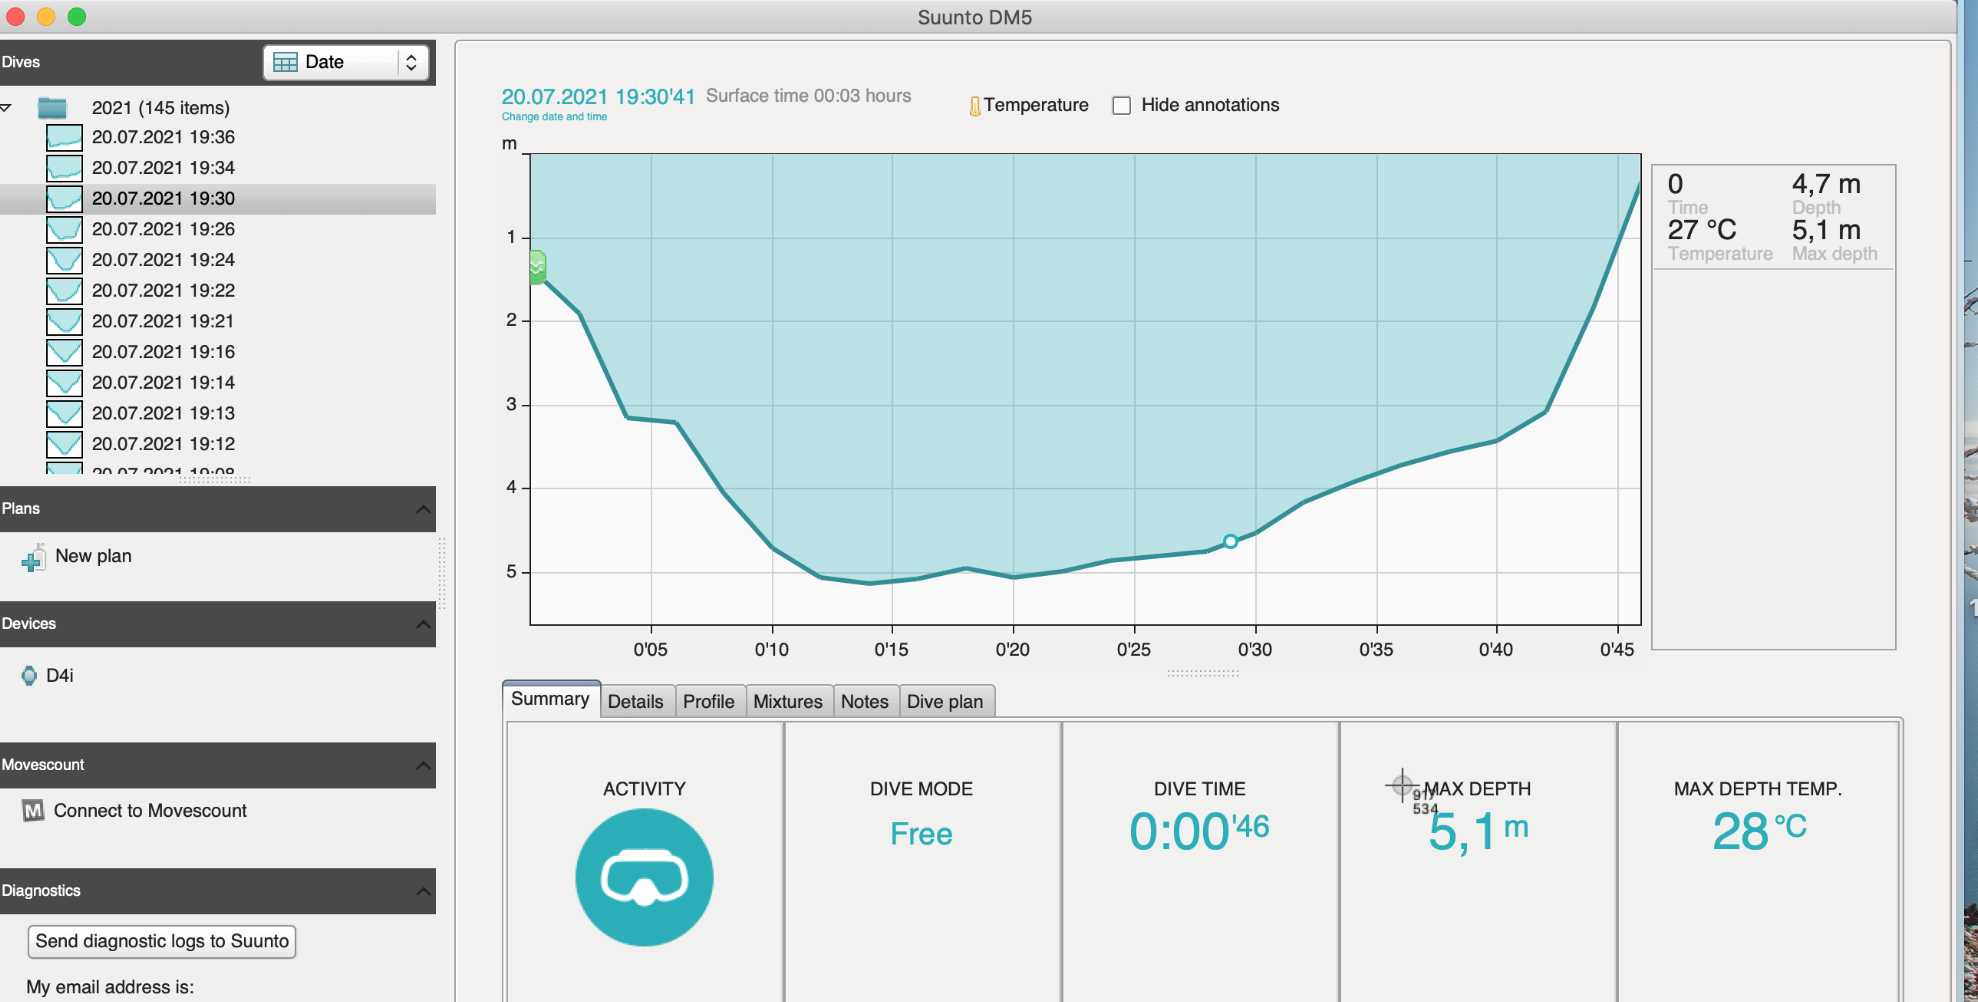
Task: Click the white cursor point on depth graph
Action: [x=1230, y=541]
